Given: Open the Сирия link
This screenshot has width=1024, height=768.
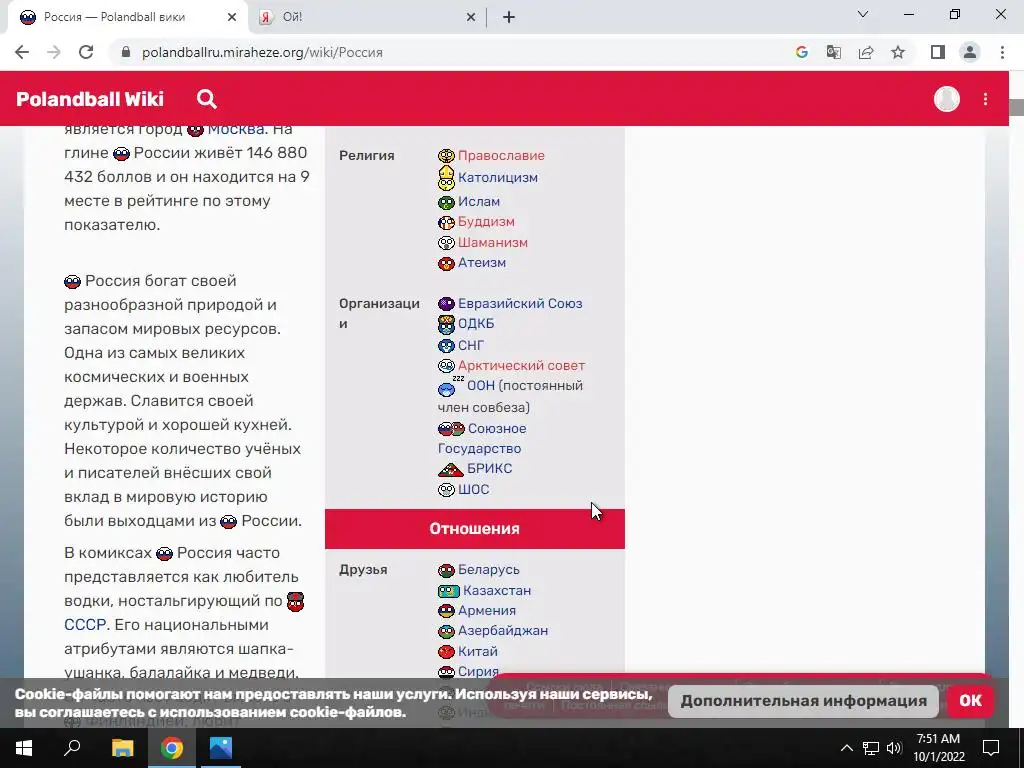Looking at the screenshot, I should [x=478, y=672].
